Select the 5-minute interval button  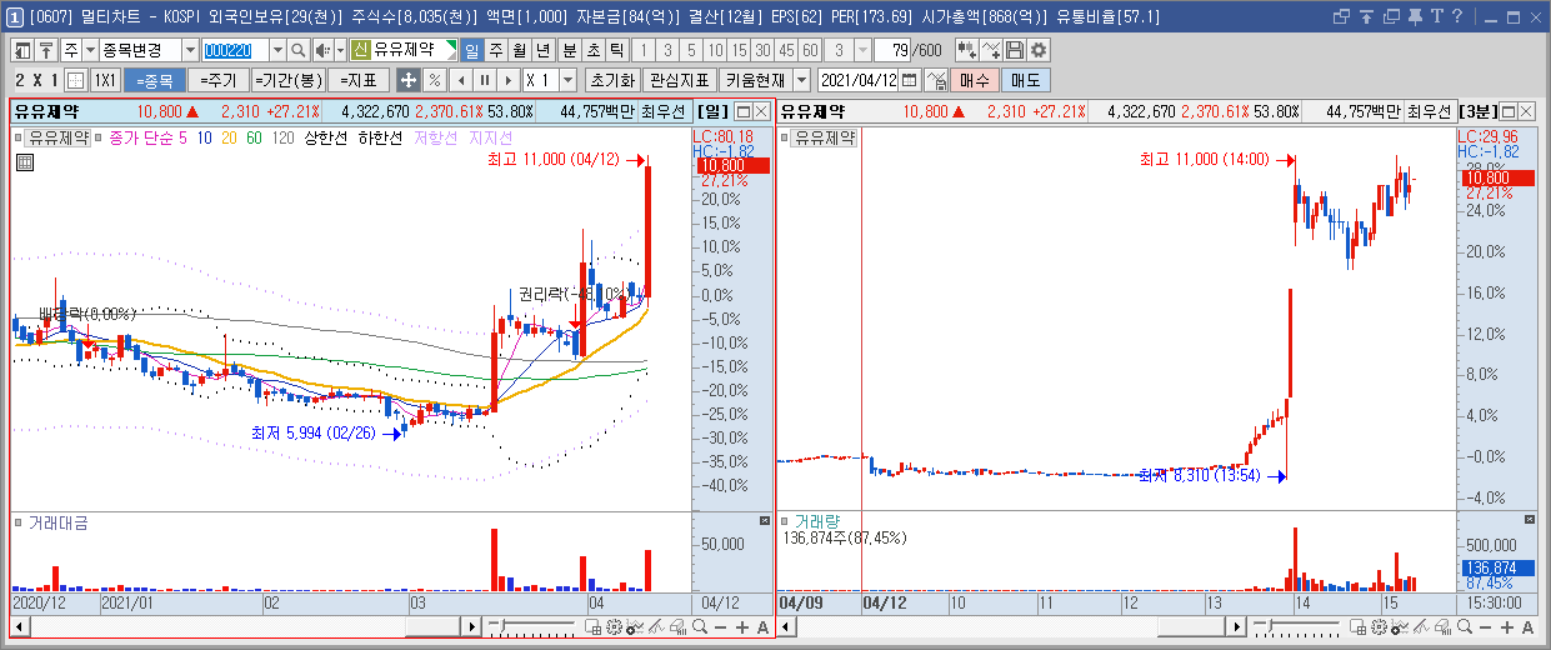pos(691,50)
